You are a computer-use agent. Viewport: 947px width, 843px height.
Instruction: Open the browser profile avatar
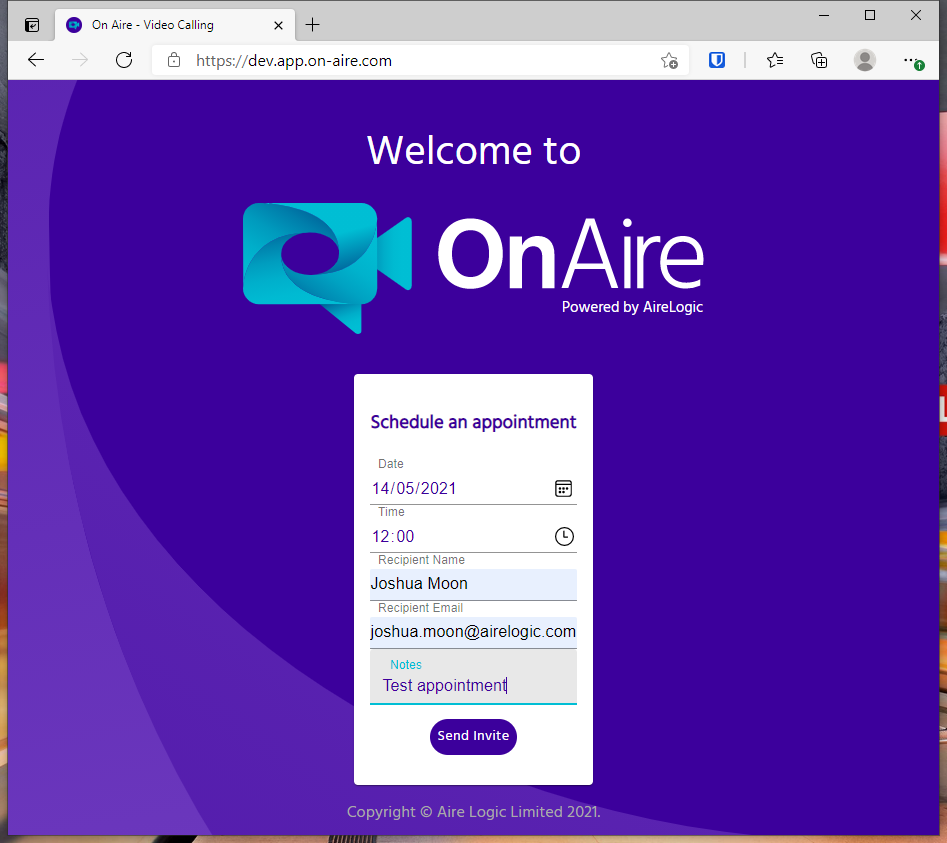865,60
